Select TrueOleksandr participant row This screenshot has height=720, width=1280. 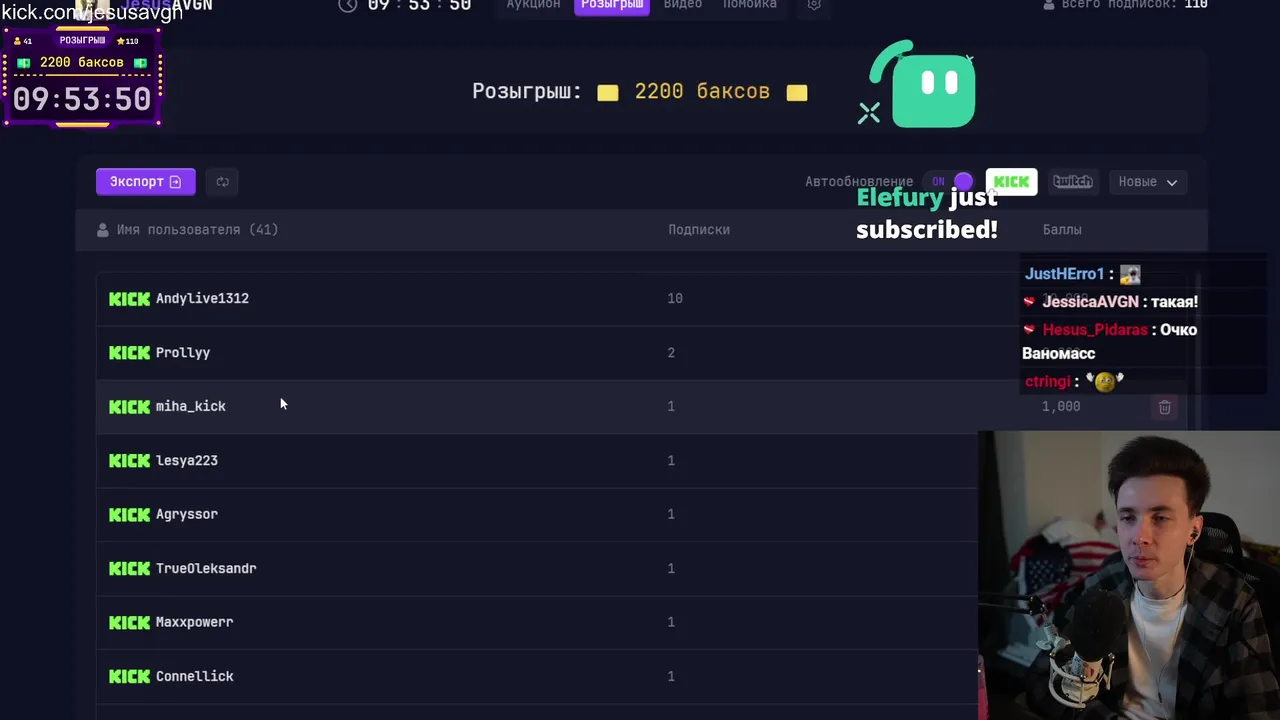pyautogui.click(x=537, y=568)
